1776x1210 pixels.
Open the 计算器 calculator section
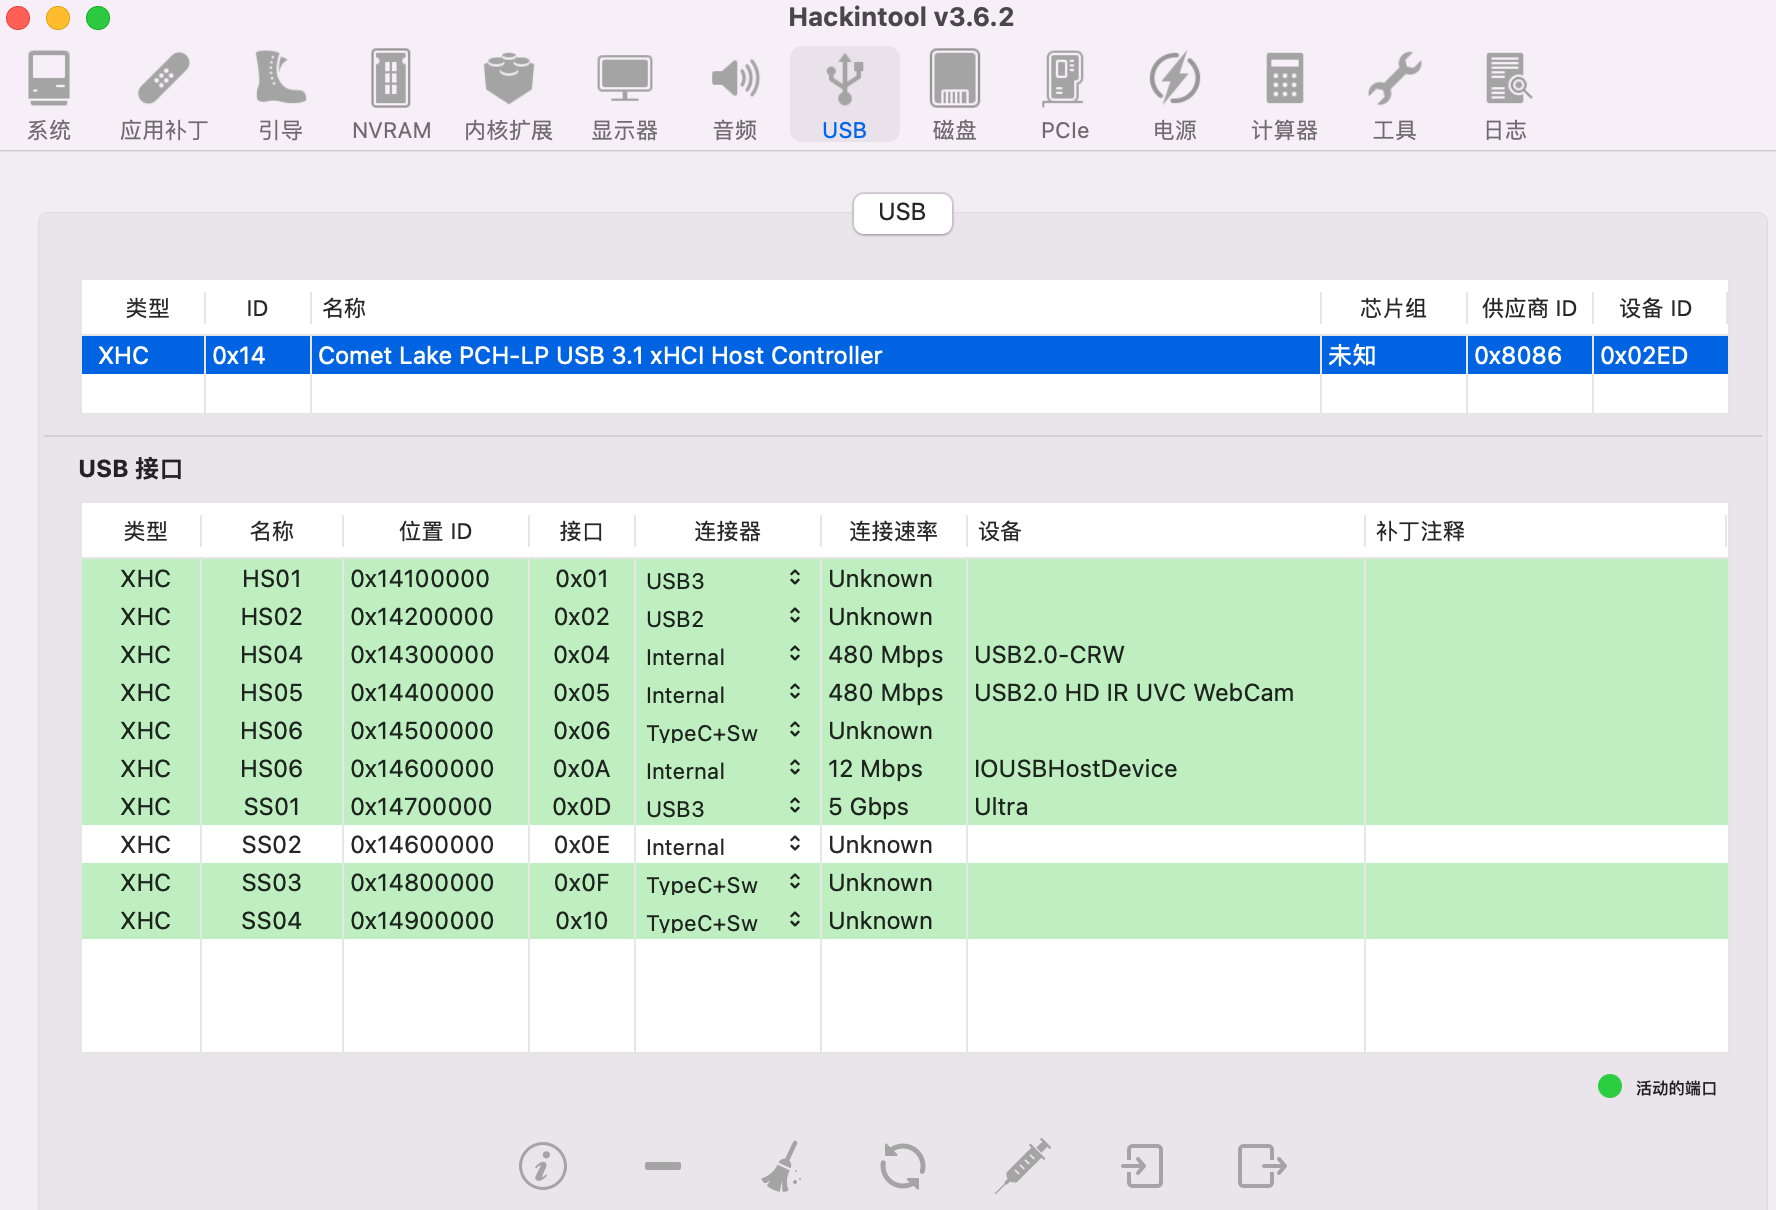pos(1285,95)
